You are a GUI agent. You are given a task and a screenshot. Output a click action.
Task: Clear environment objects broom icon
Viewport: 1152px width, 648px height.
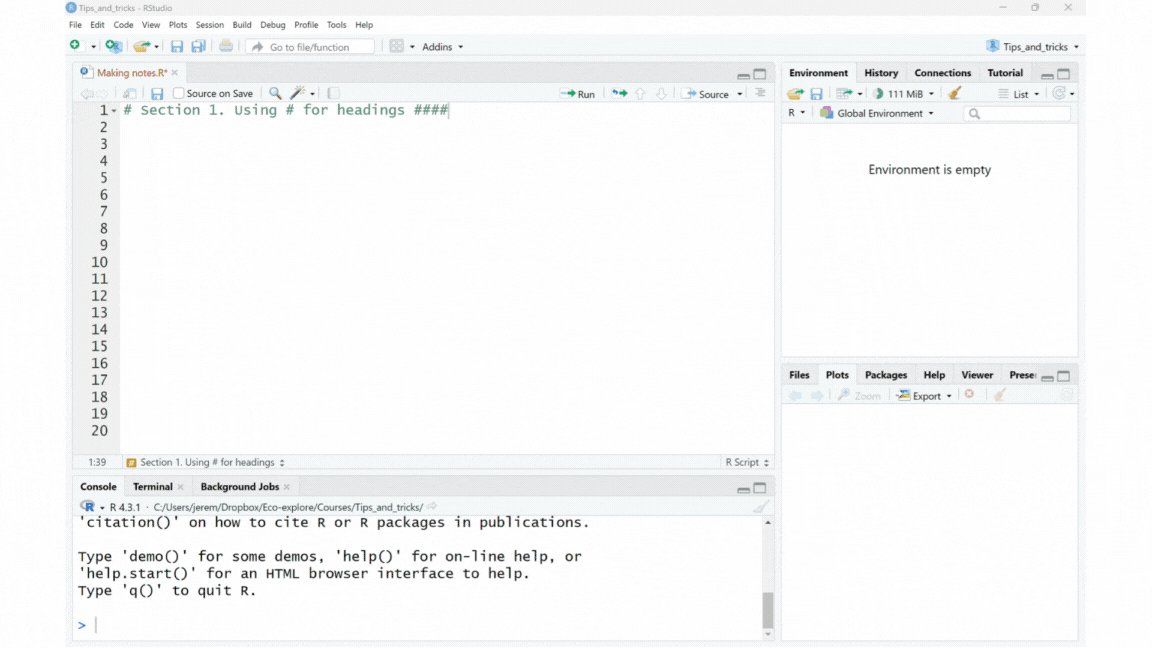tap(954, 93)
